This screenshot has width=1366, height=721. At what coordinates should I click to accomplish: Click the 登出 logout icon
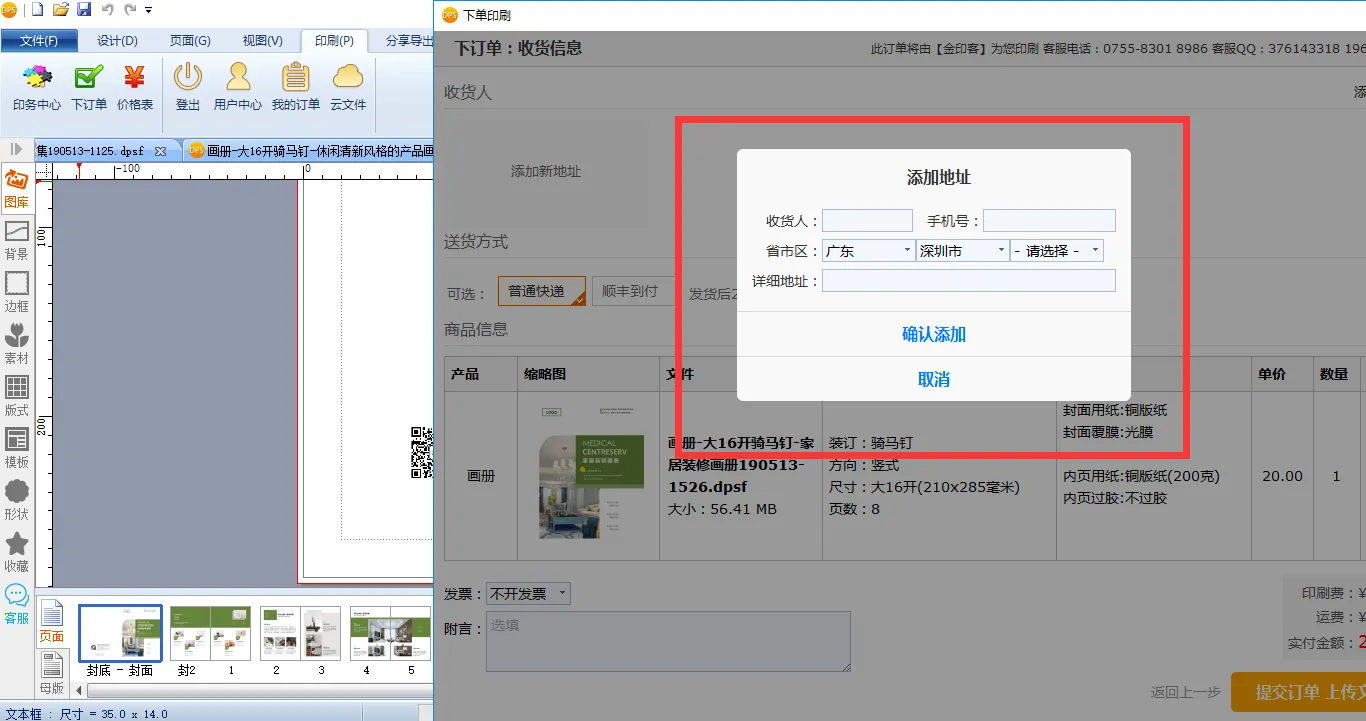pos(188,86)
